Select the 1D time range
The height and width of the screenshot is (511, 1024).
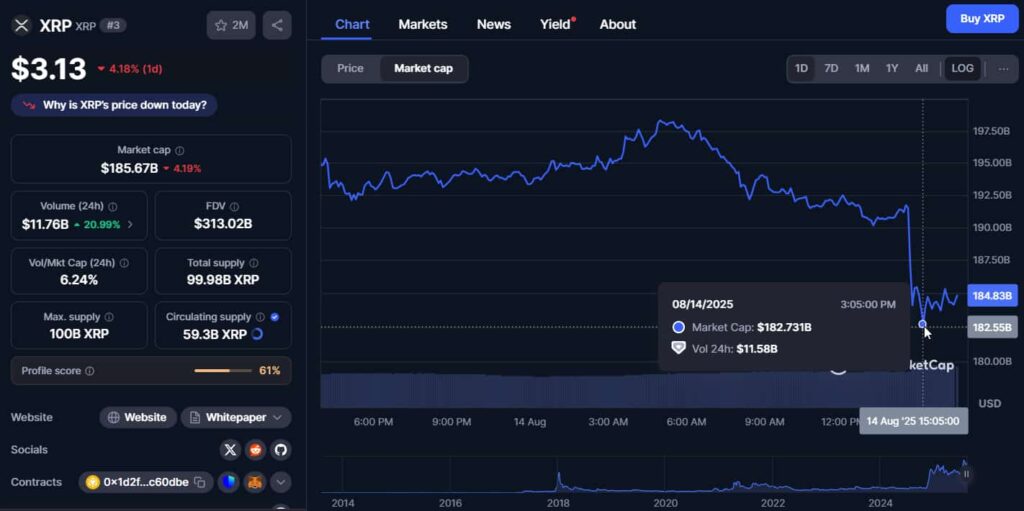click(x=801, y=68)
